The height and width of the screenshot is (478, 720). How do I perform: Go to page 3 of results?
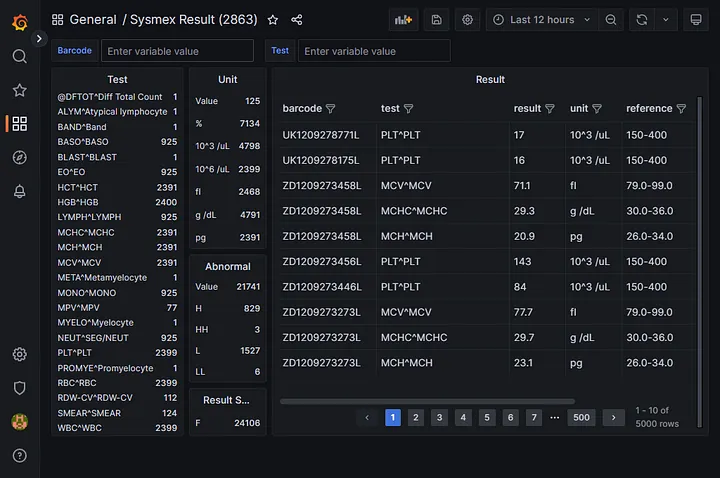point(439,417)
